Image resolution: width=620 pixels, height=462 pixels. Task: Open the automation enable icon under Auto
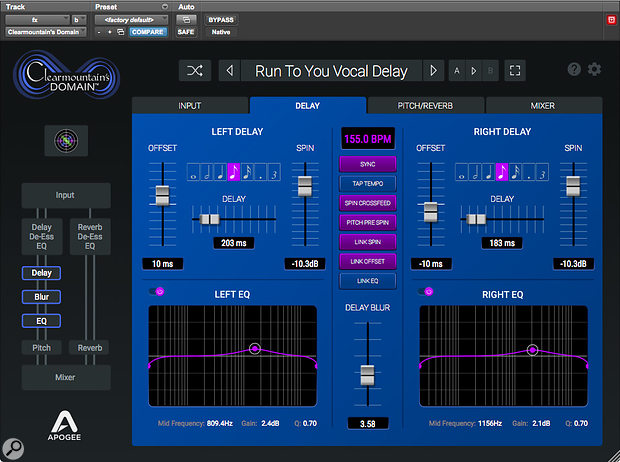pos(186,20)
